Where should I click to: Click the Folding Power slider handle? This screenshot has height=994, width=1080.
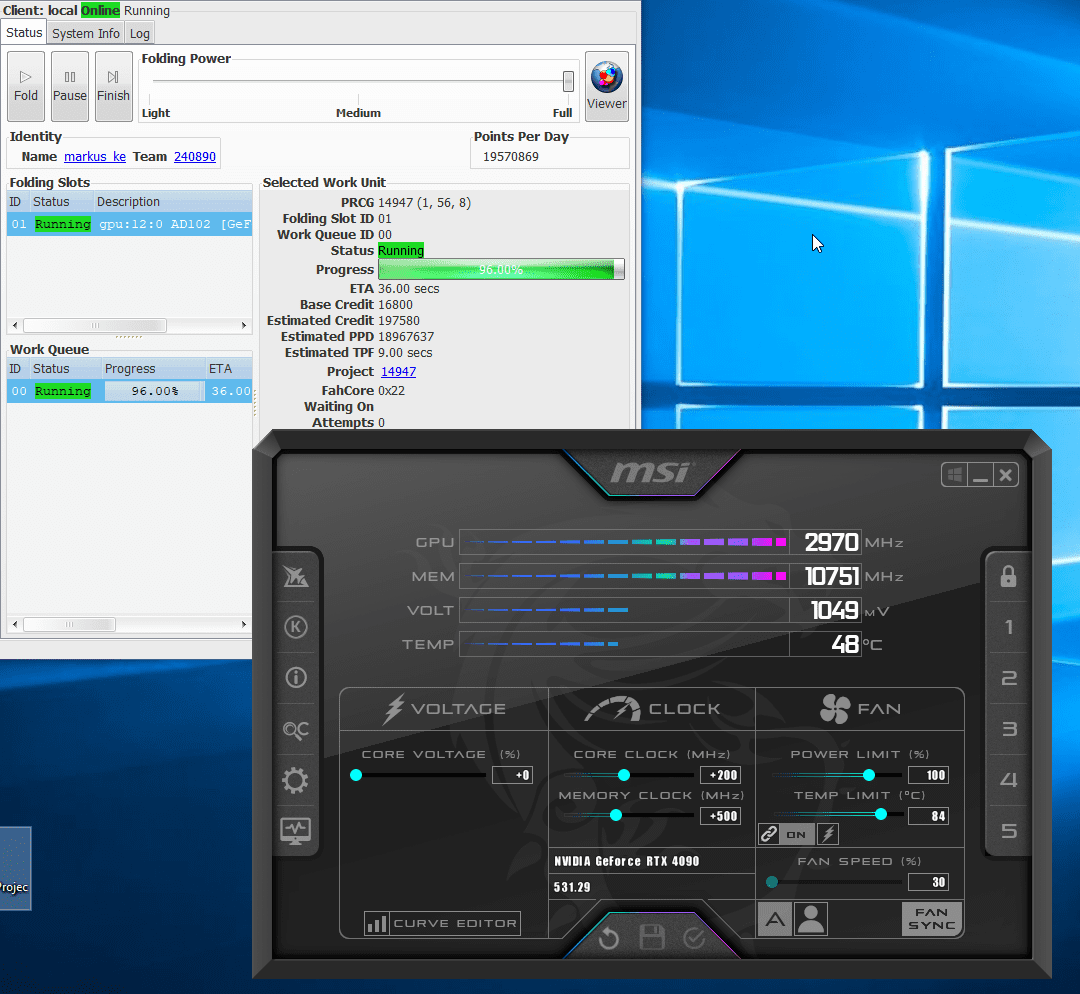(568, 81)
